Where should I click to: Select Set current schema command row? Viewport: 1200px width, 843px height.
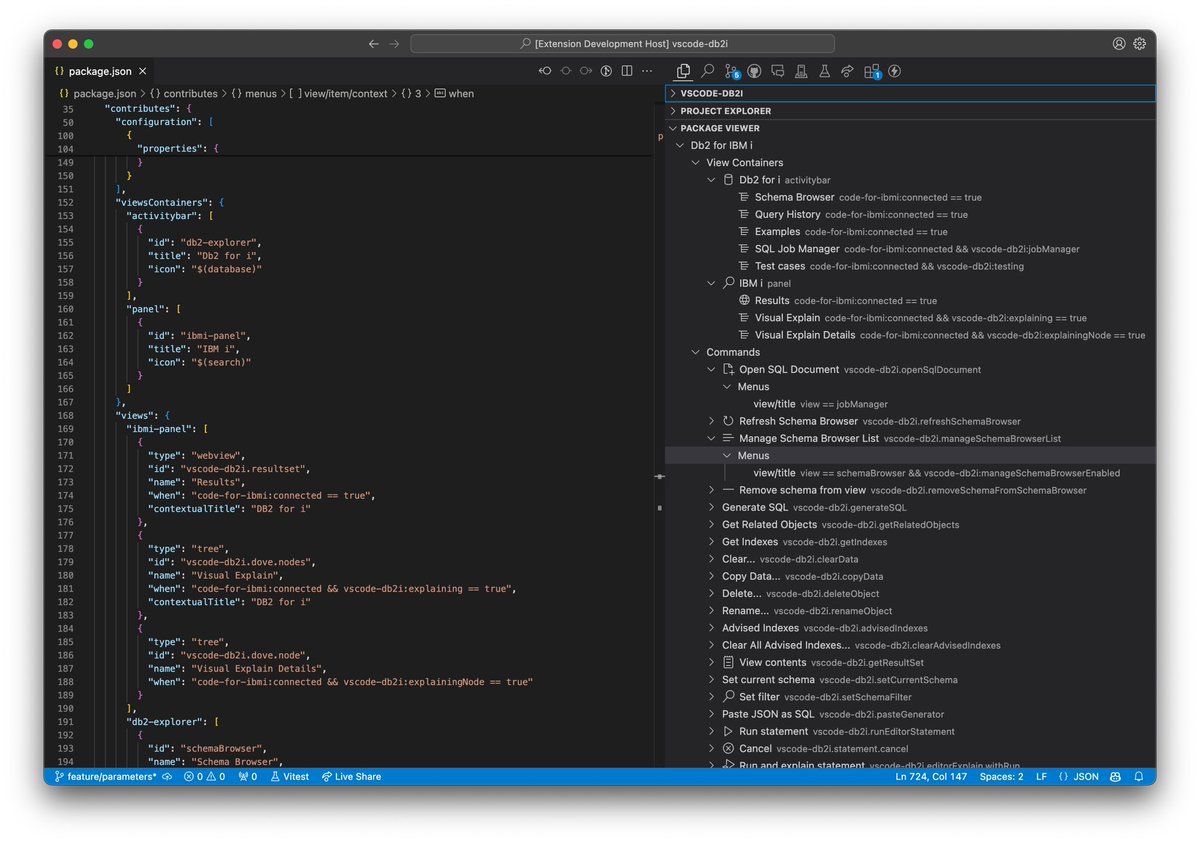coord(910,679)
